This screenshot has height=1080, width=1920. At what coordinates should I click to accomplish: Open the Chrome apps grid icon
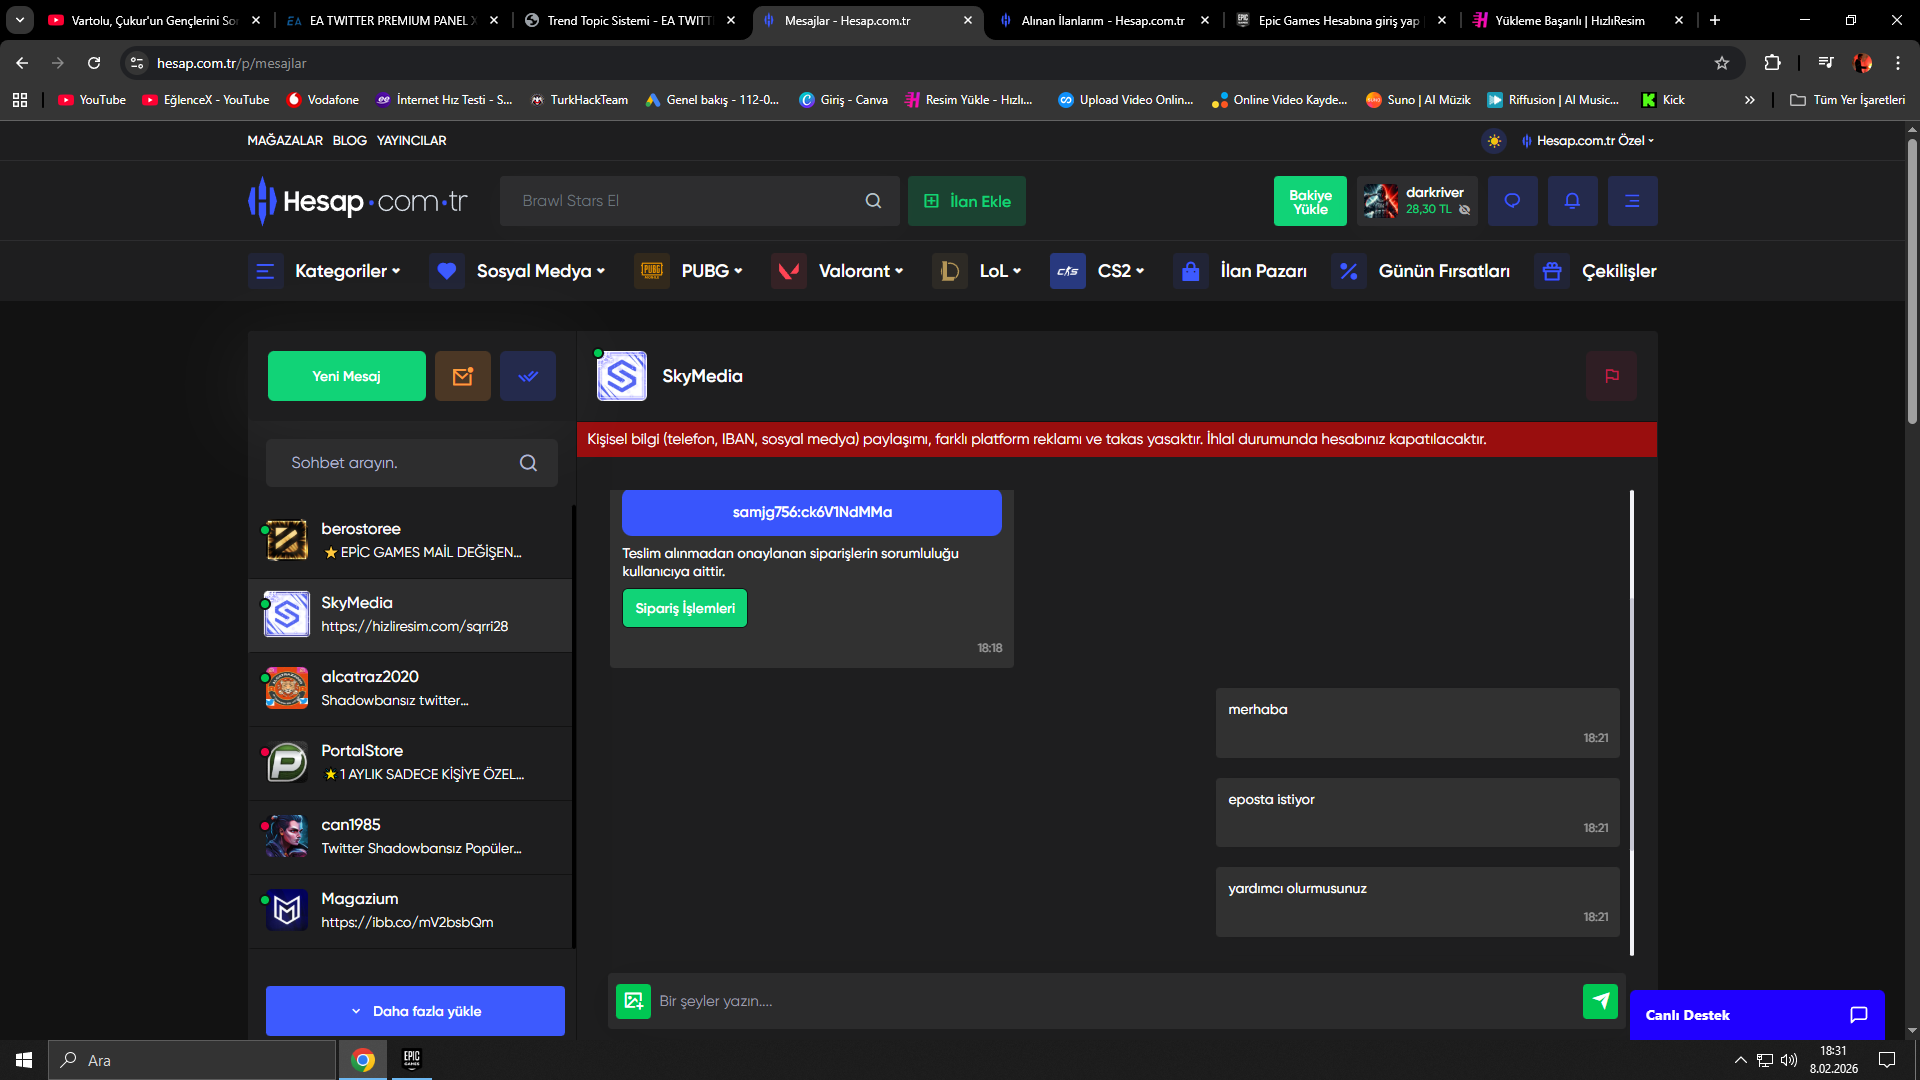(x=20, y=100)
